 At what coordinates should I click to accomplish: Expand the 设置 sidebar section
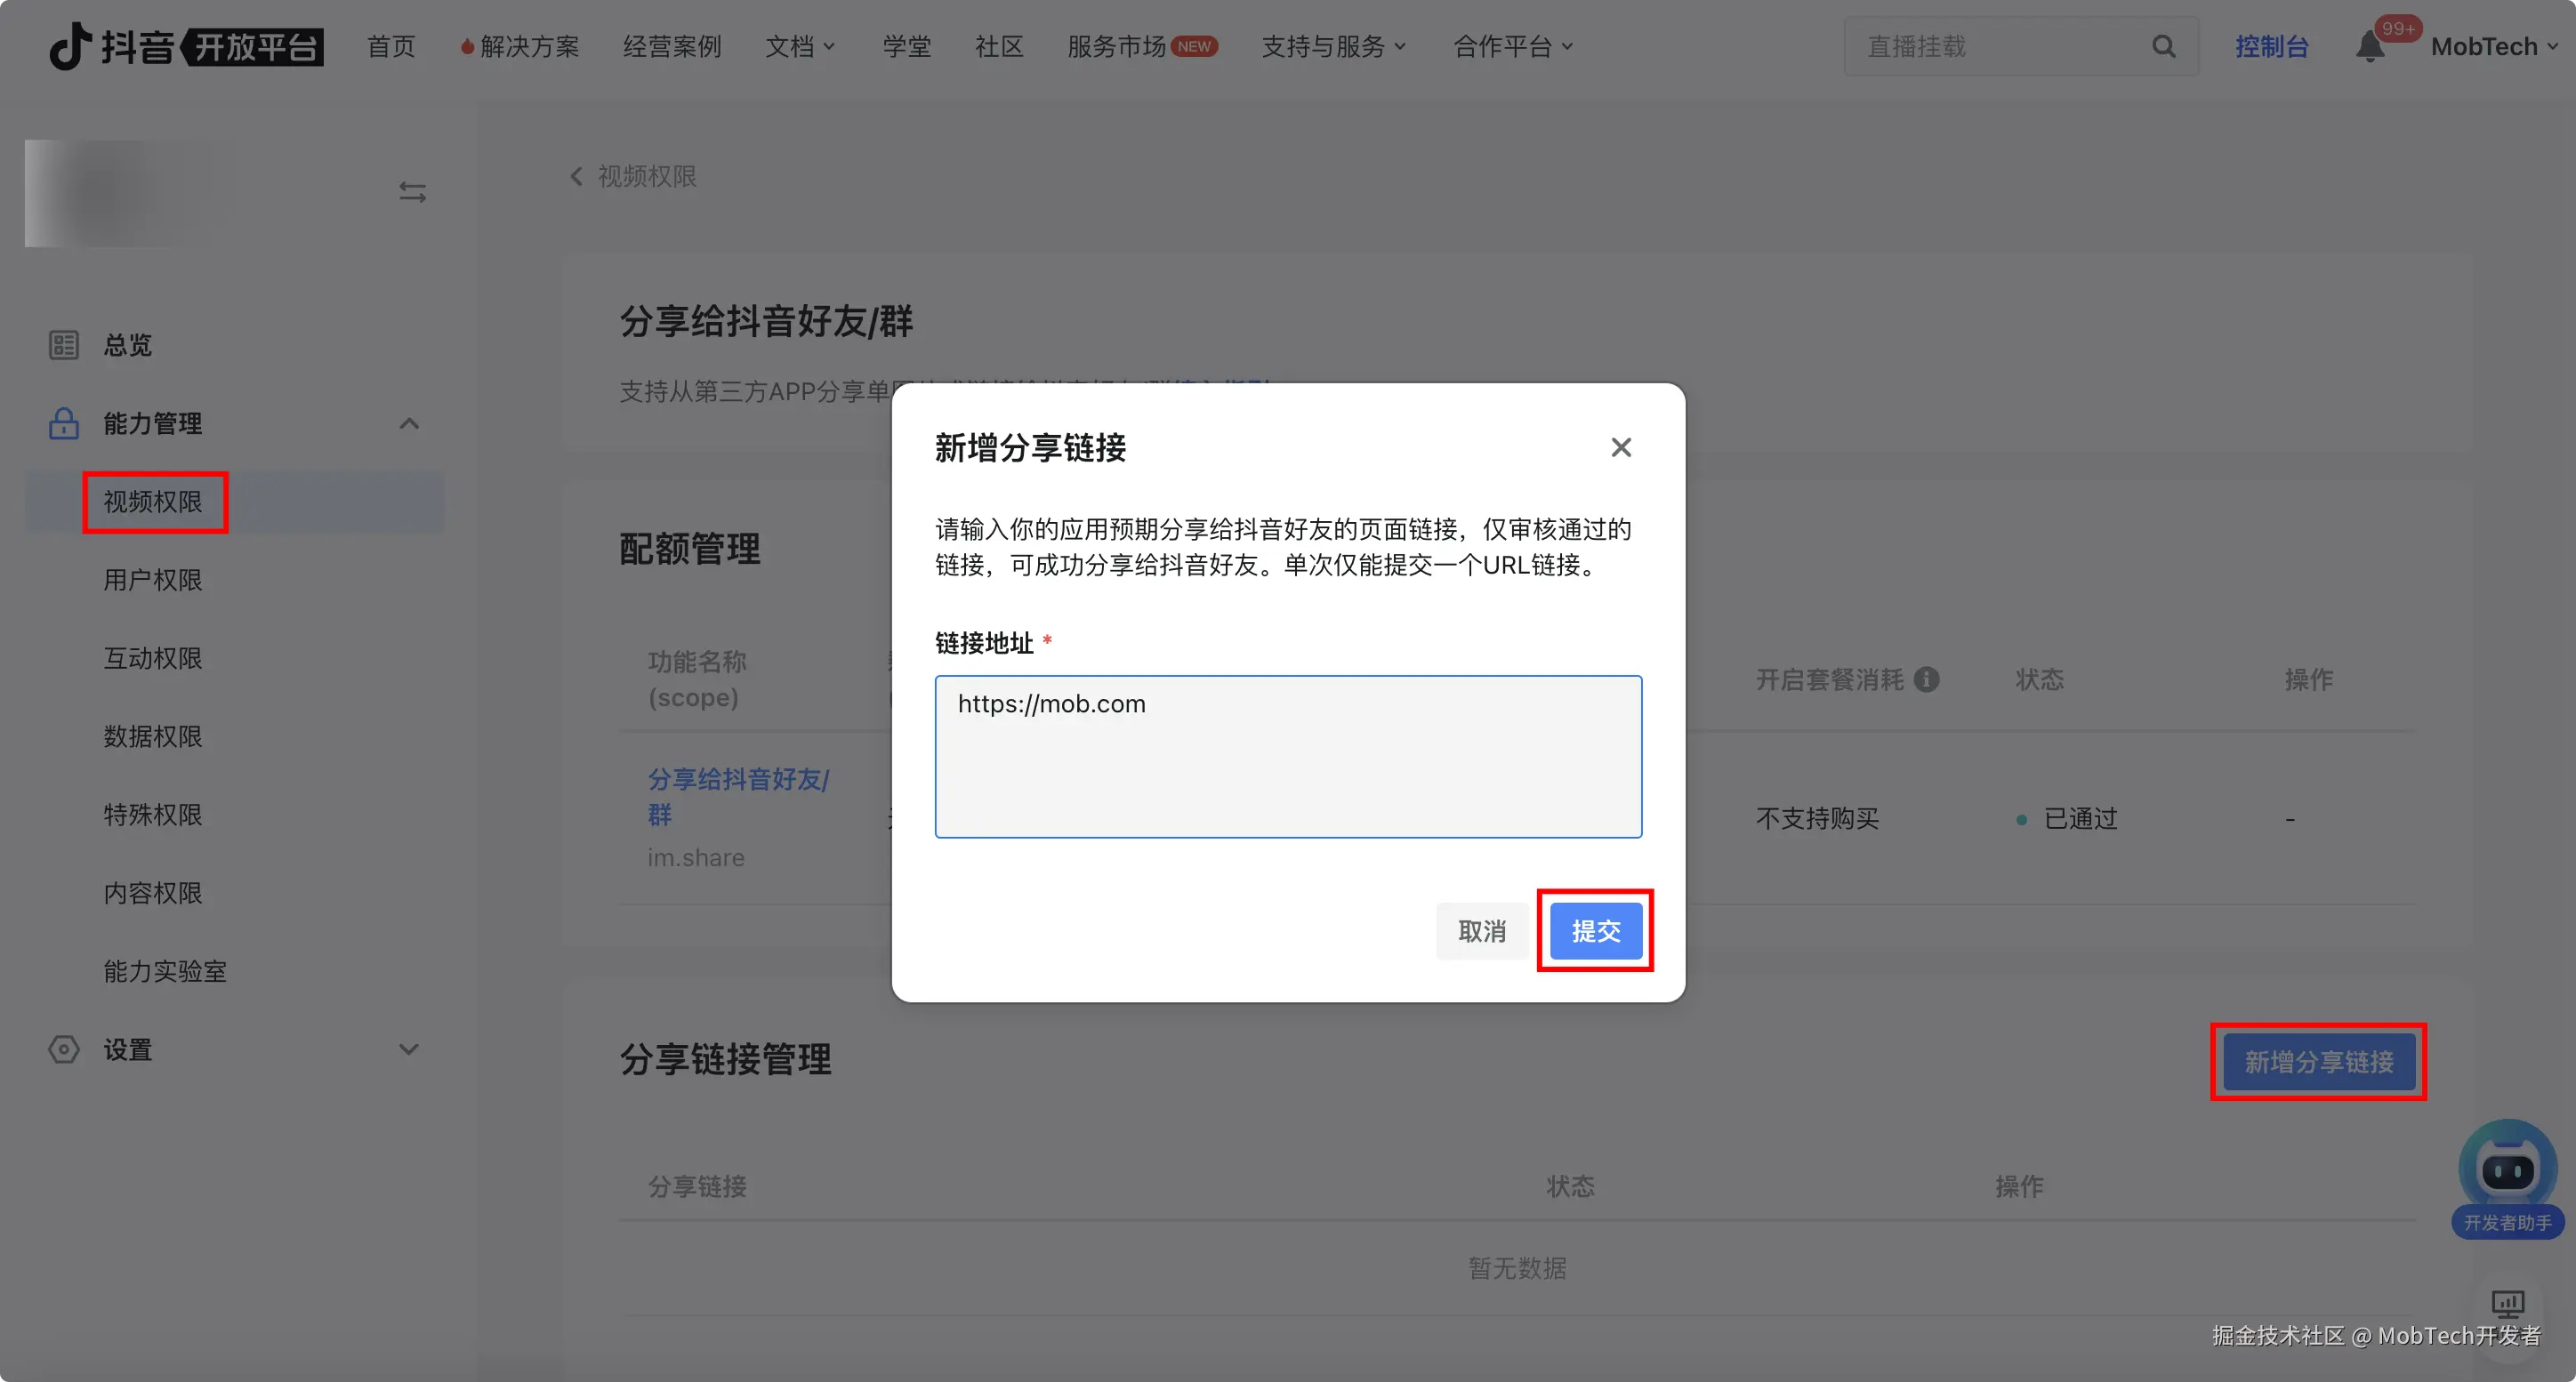tap(409, 1049)
